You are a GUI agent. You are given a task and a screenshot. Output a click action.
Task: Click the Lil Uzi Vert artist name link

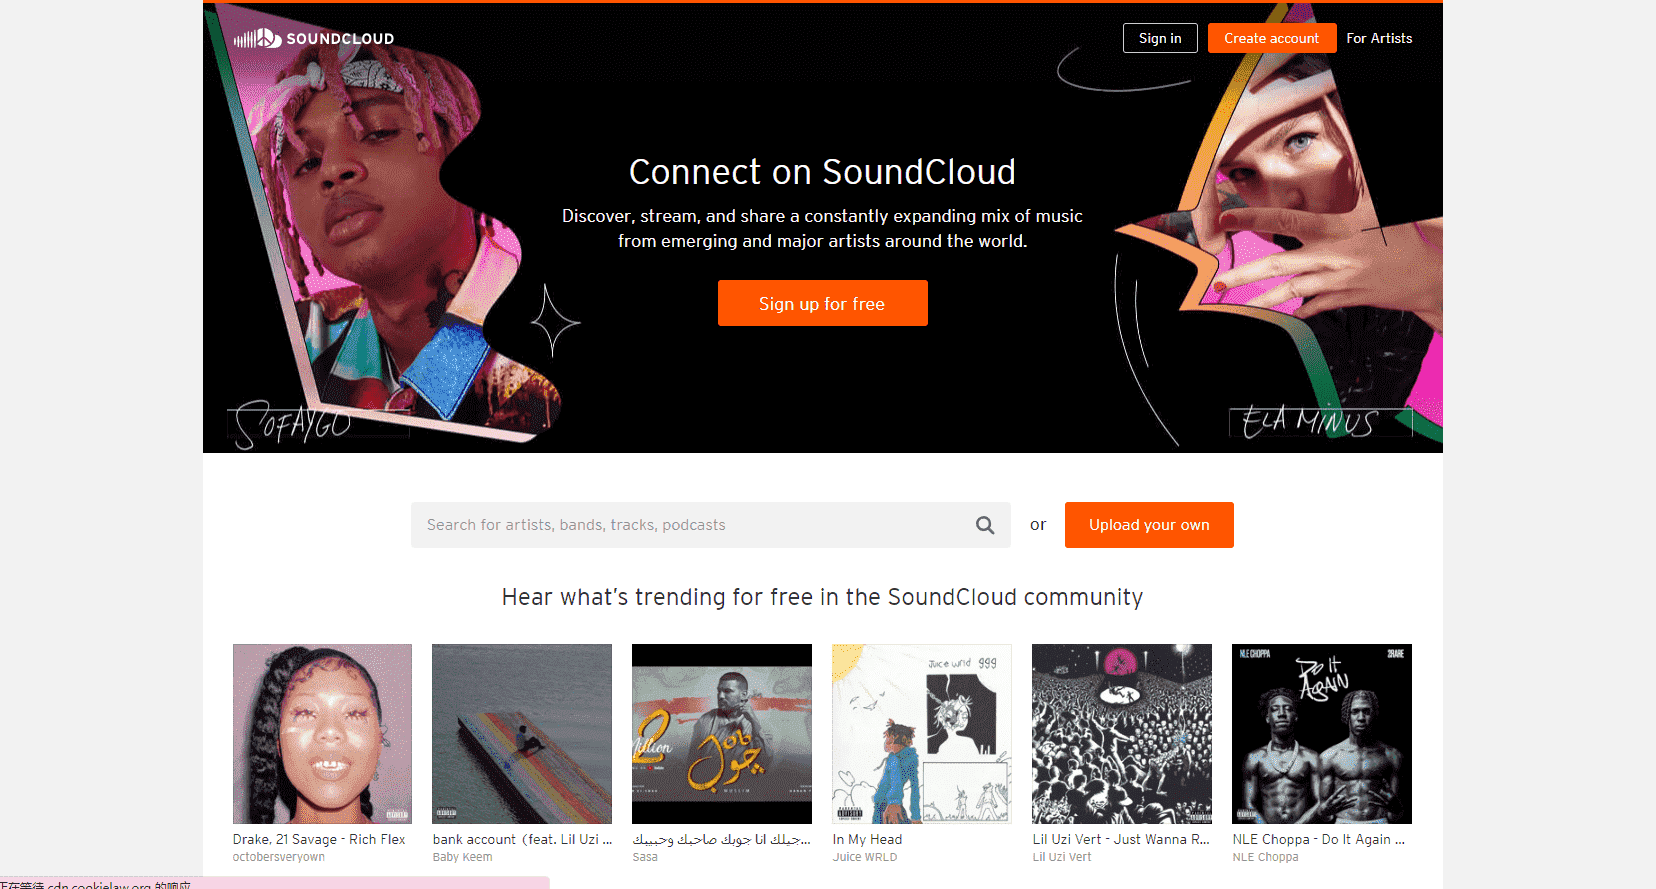coord(1062,857)
